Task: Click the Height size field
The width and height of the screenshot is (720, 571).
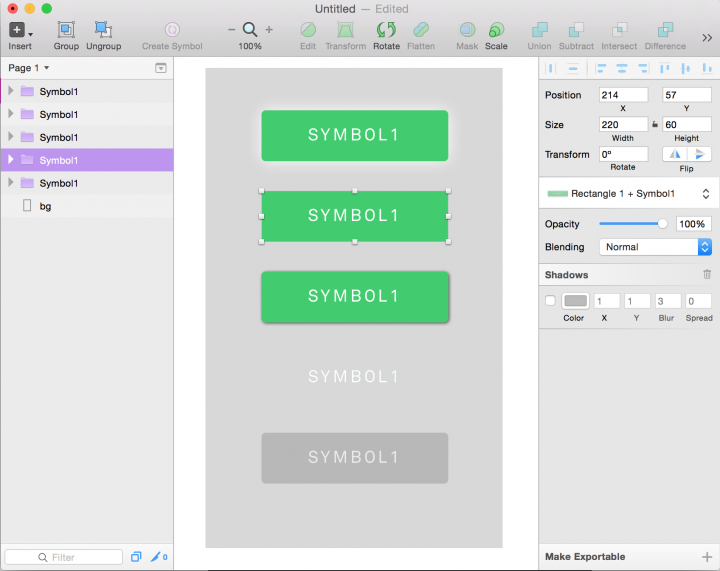Action: [x=686, y=124]
